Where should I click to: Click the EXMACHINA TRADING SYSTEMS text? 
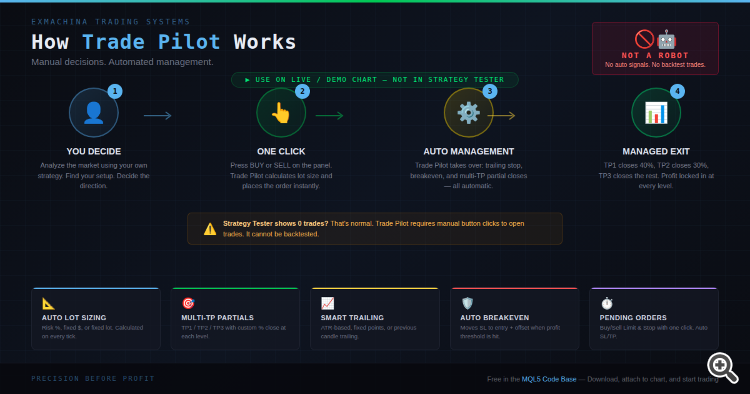(110, 22)
